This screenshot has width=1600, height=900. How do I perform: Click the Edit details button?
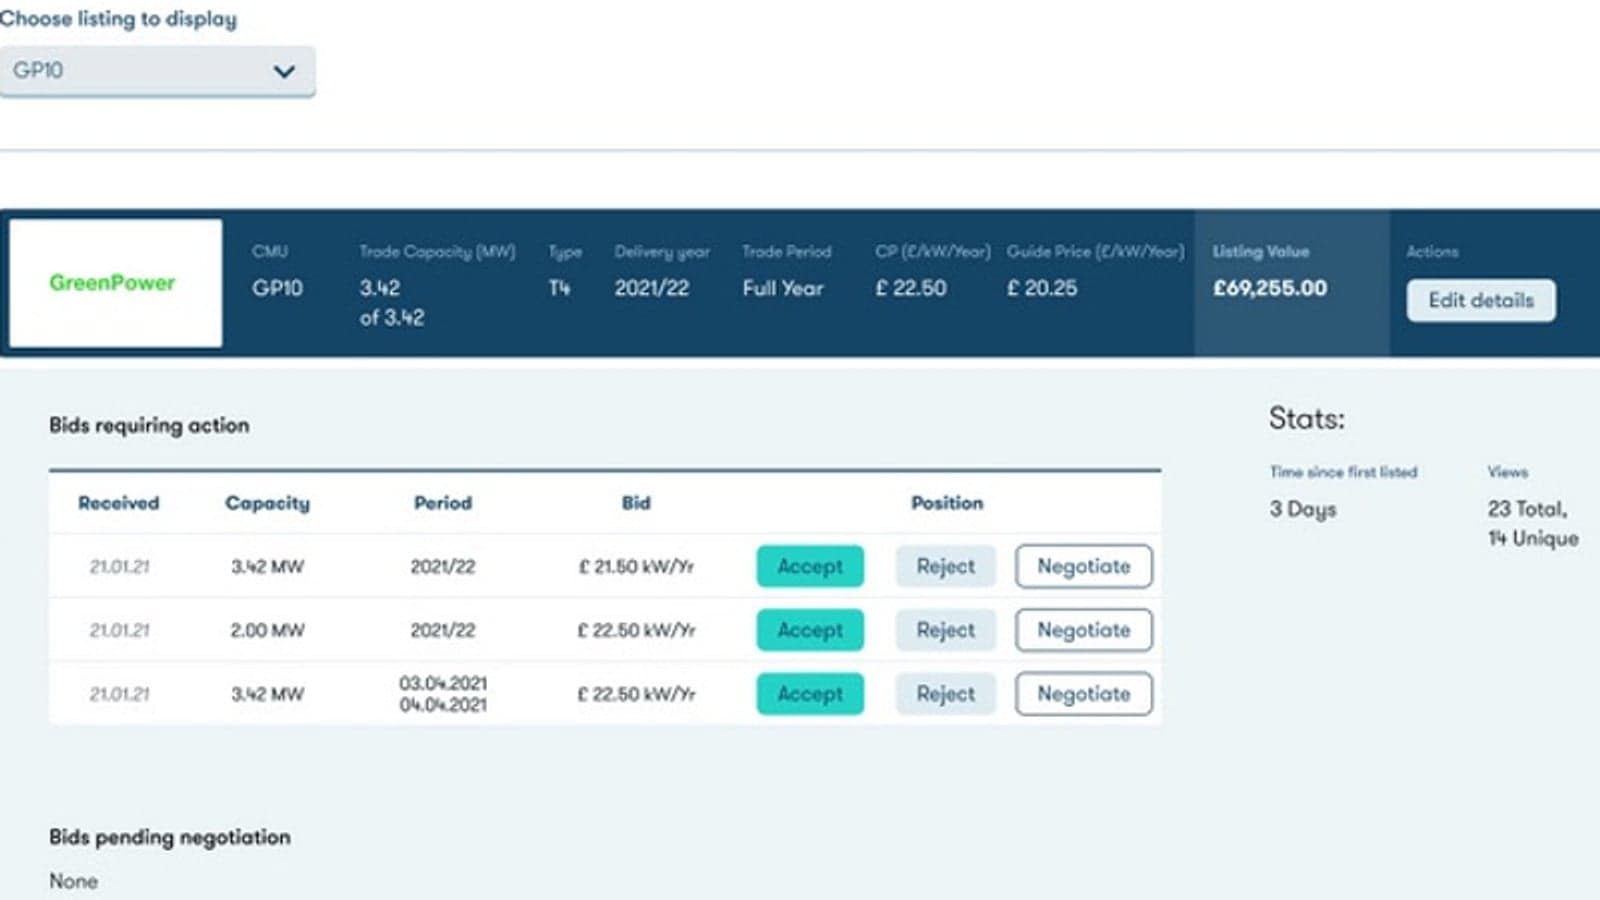pyautogui.click(x=1481, y=300)
